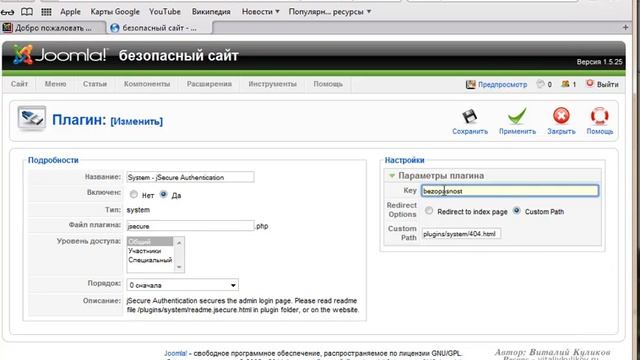This screenshot has height=360, width=640.
Task: Select Да radio for Включен
Action: [x=164, y=195]
